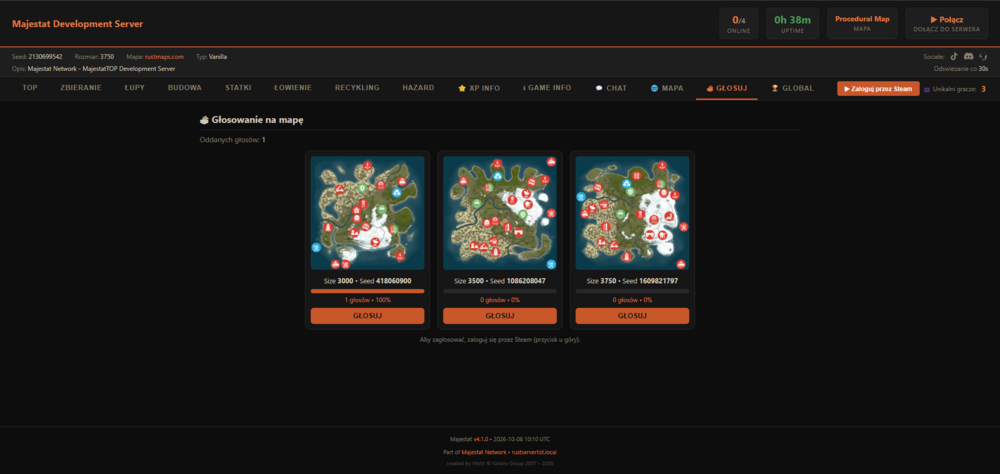Screen dimensions: 1000x474
Task: Select the GŁOSUJ tab
Action: pos(726,88)
